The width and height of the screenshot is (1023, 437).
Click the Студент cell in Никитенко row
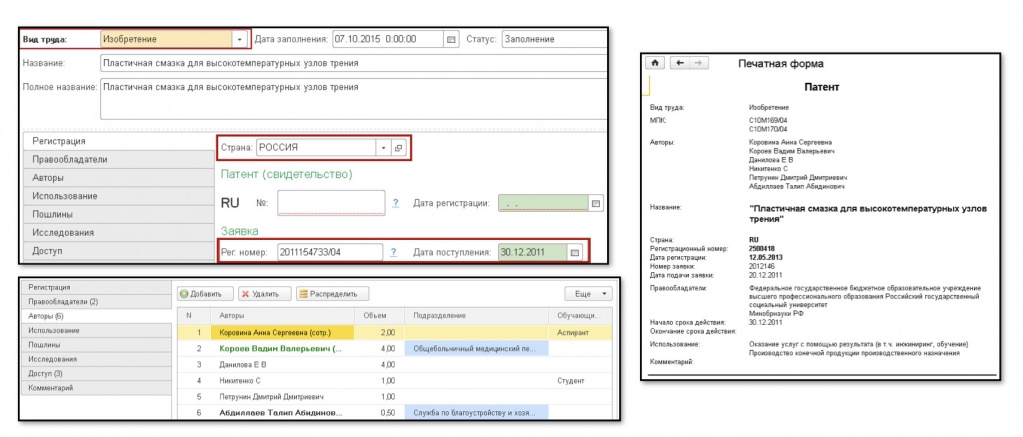[580, 380]
